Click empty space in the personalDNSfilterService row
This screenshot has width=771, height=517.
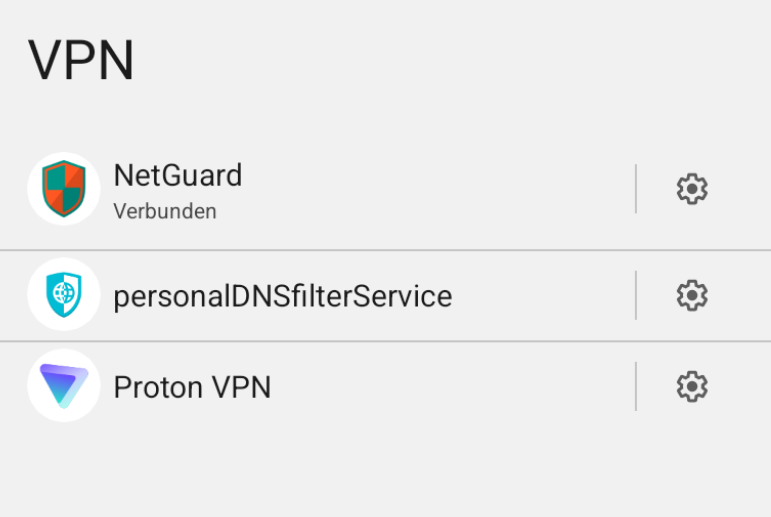pyautogui.click(x=541, y=295)
